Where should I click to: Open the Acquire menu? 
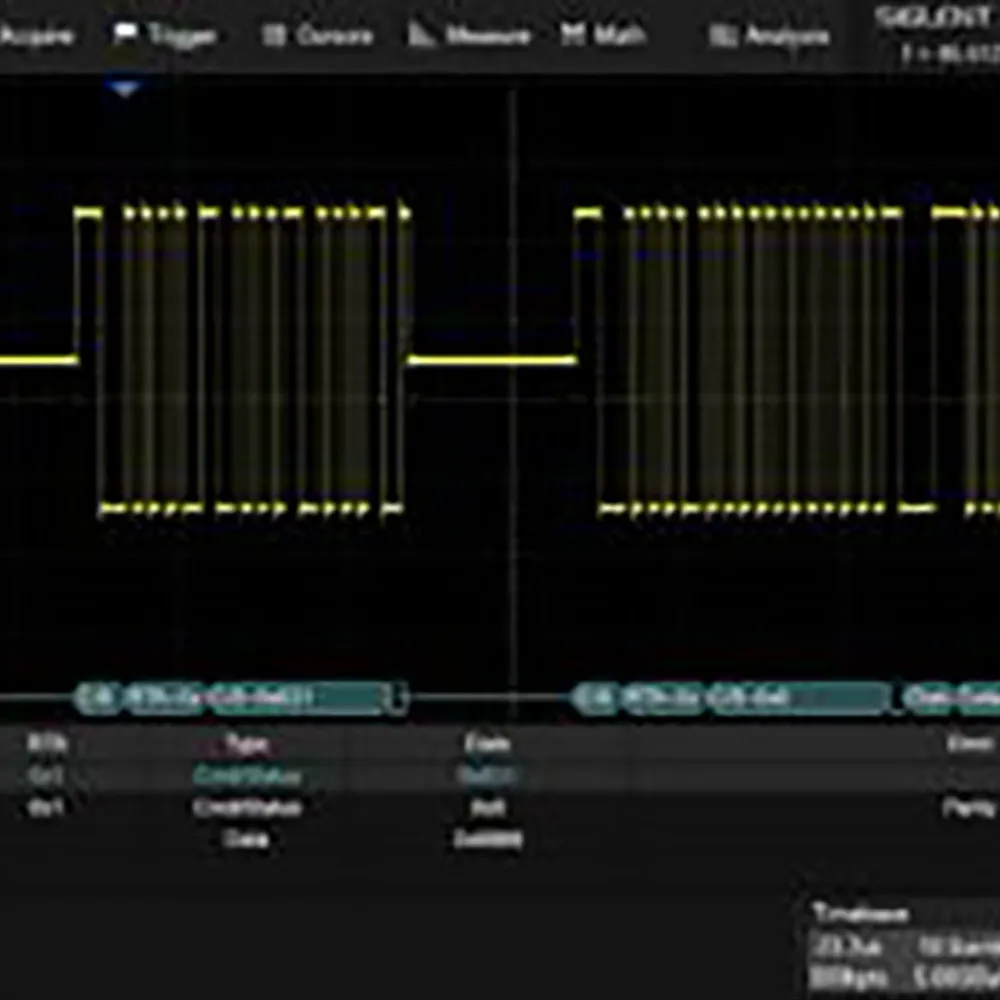(38, 36)
